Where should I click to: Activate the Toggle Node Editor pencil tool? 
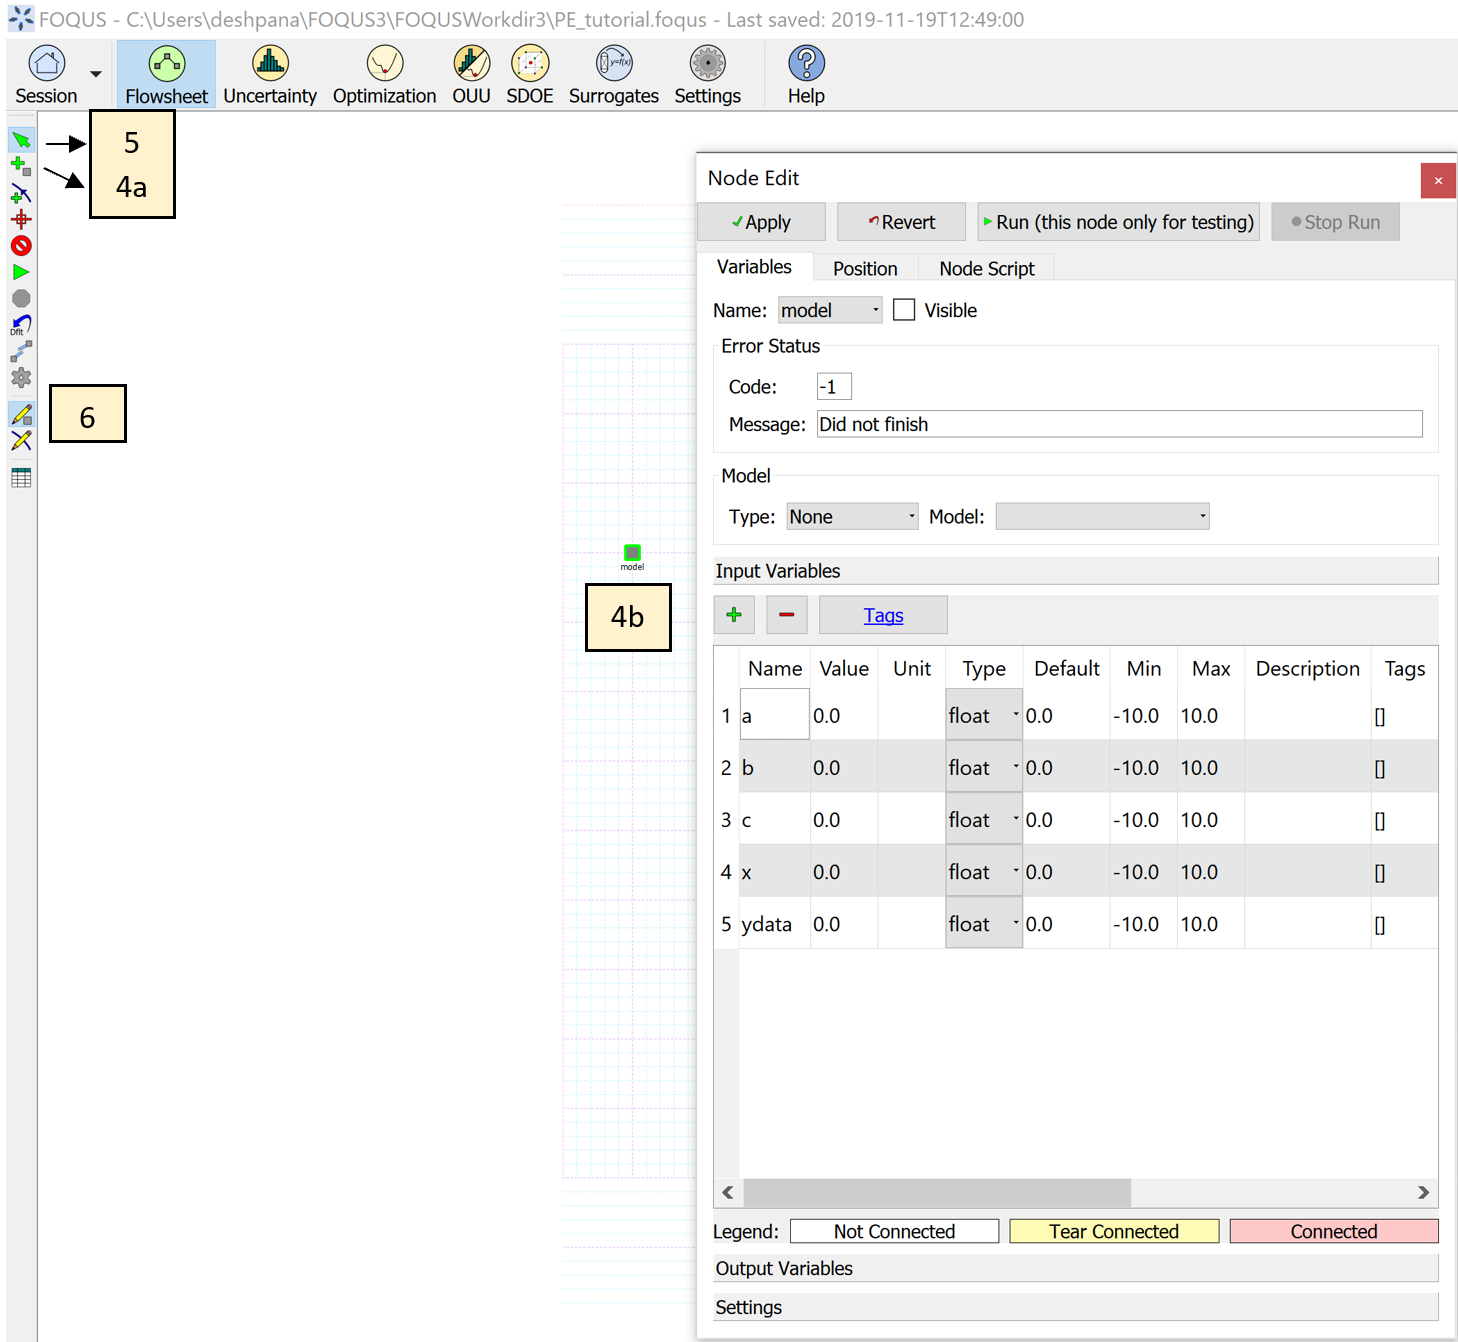click(21, 414)
